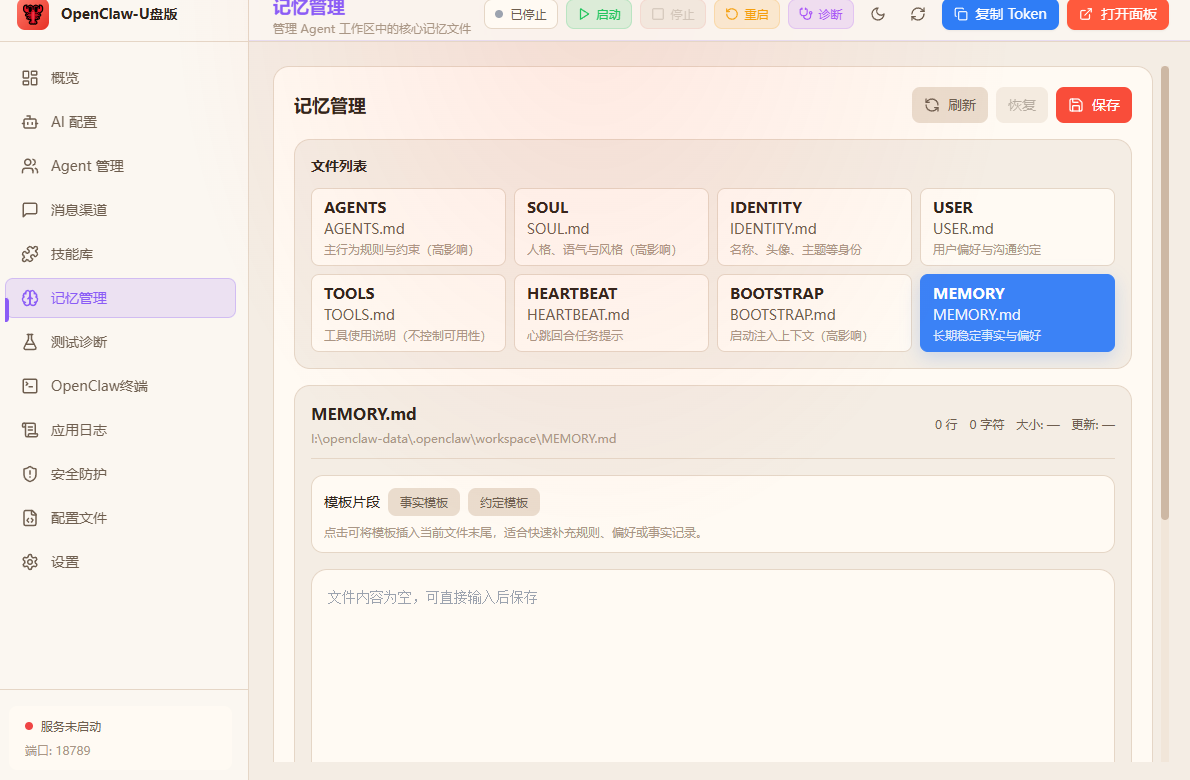Open AI 配置 menu item label
Viewport: 1190px width, 780px height.
click(x=74, y=122)
